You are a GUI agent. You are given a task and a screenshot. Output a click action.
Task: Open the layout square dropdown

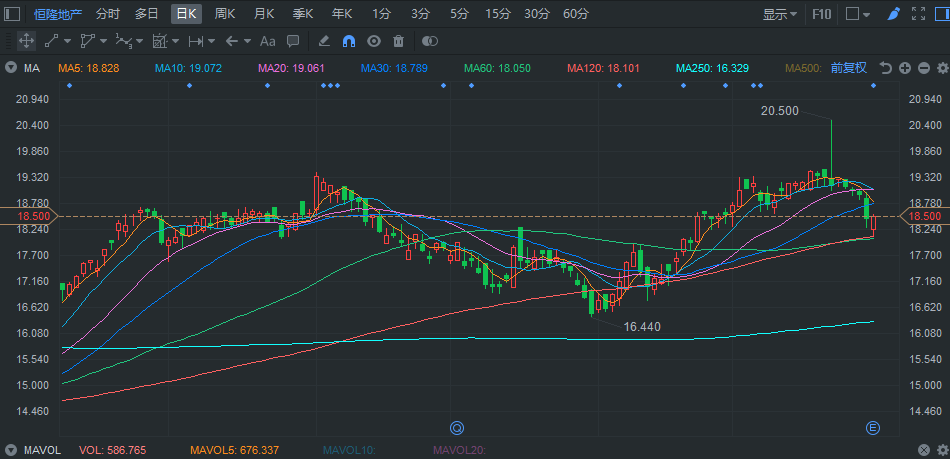858,14
